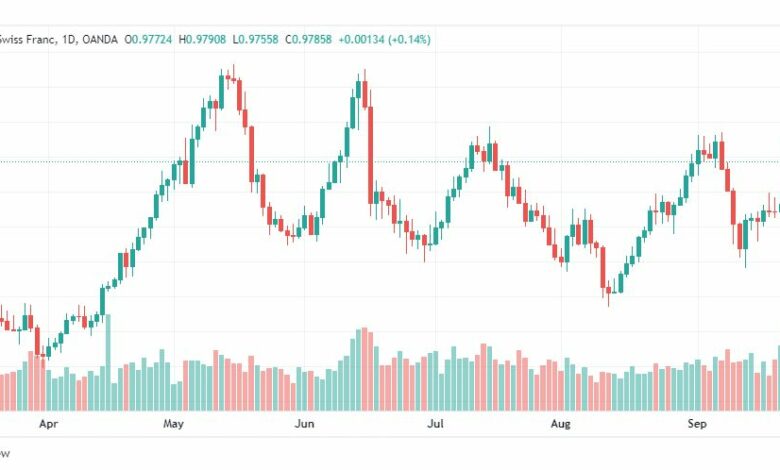
Task: Select the tall green volume spike in mid-April
Action: click(x=108, y=362)
